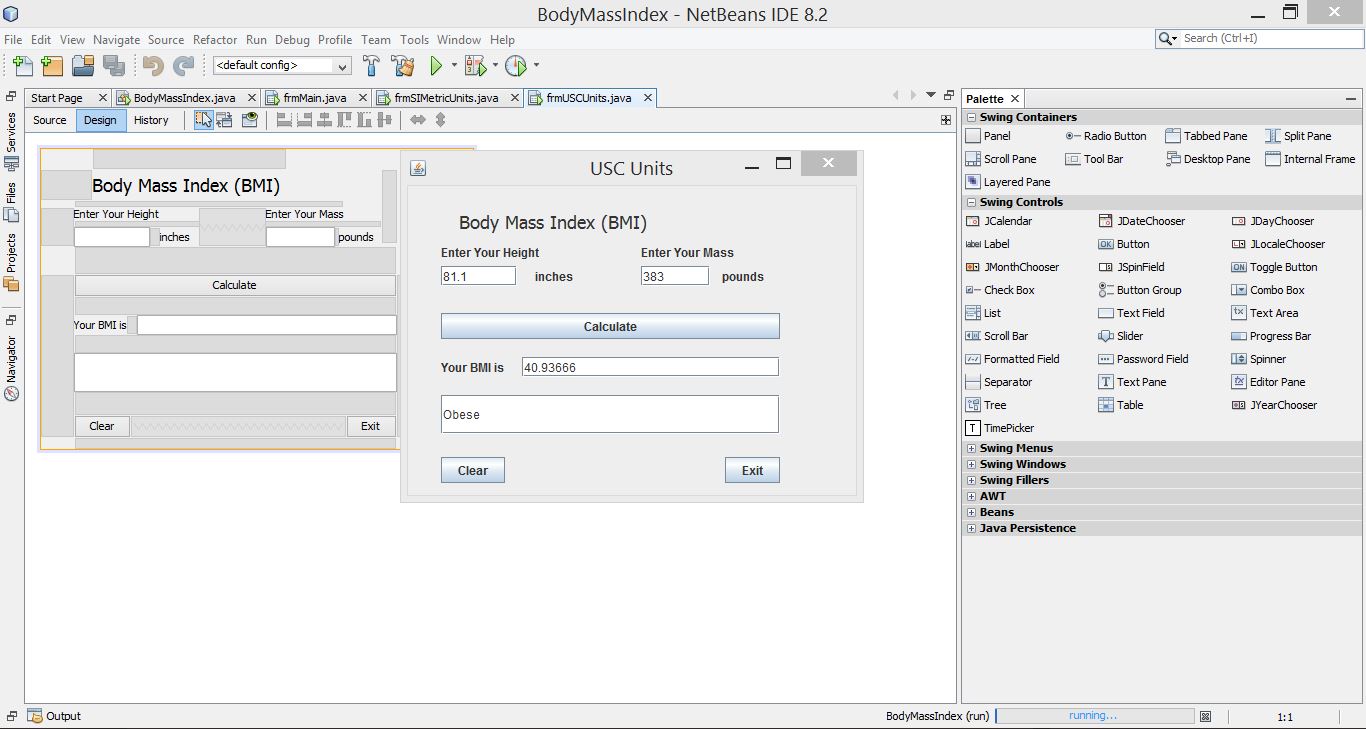The height and width of the screenshot is (729, 1366).
Task: Click the Preview Design eye icon
Action: point(250,120)
